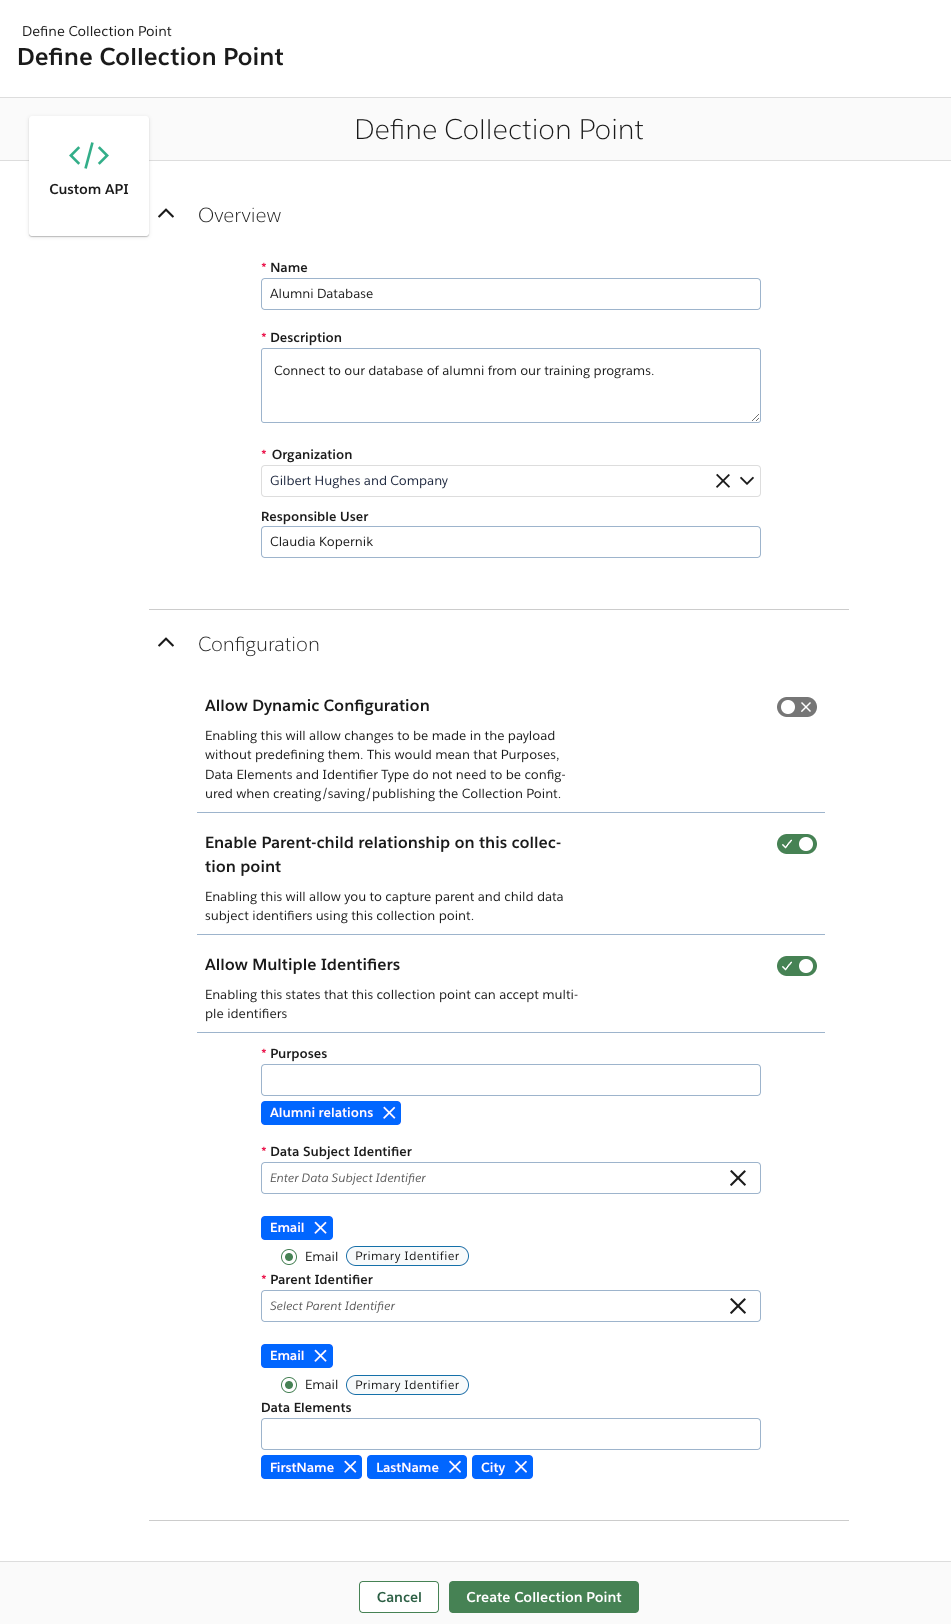Turn off Allow Multiple Identifiers

point(796,965)
